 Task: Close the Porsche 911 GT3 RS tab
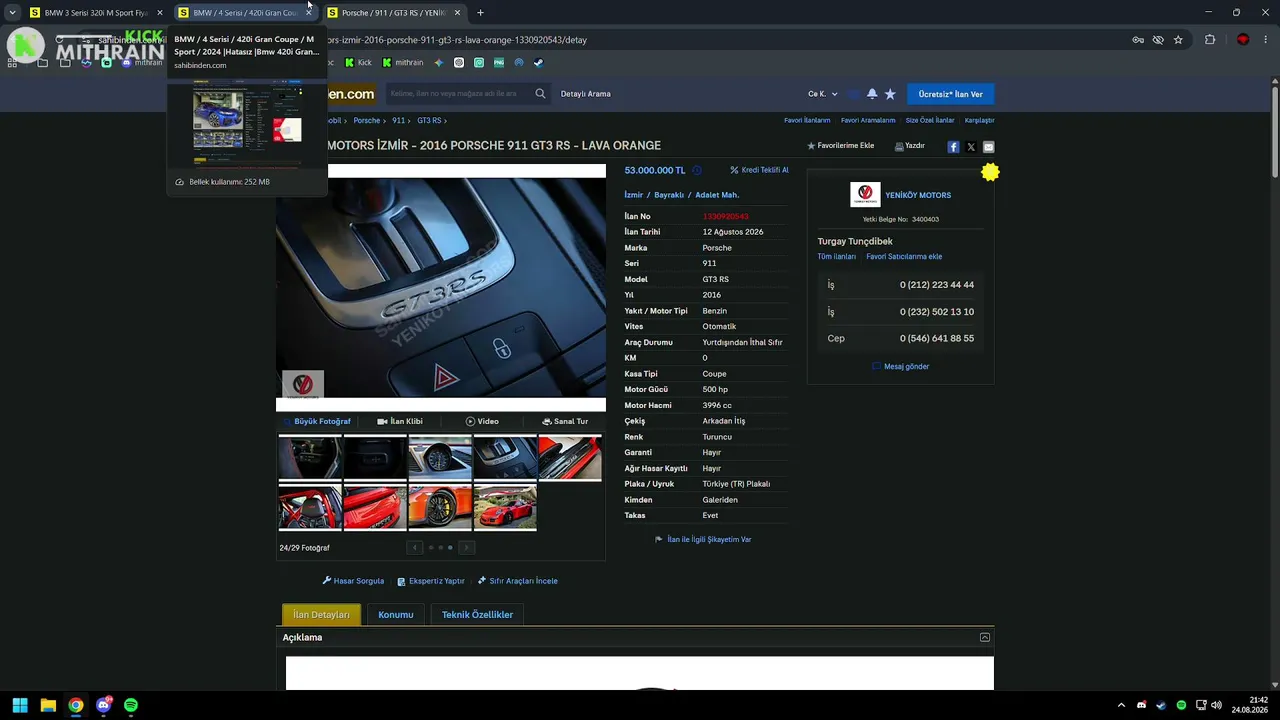[x=457, y=13]
